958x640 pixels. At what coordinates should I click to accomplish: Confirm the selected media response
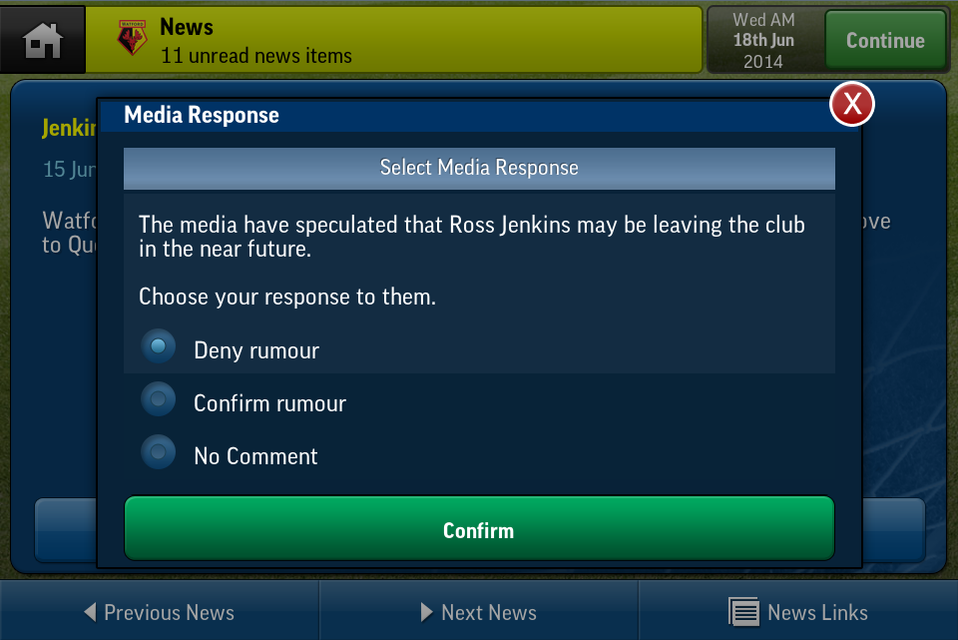(x=479, y=529)
